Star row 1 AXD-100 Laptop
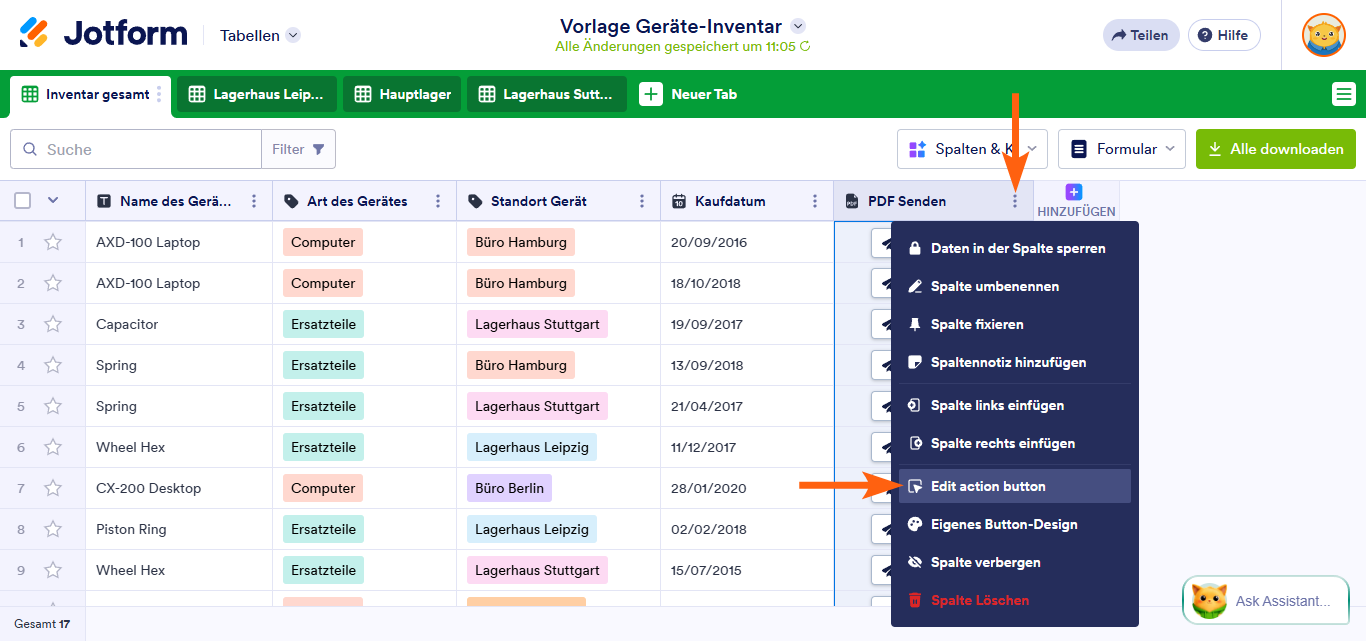 53,242
